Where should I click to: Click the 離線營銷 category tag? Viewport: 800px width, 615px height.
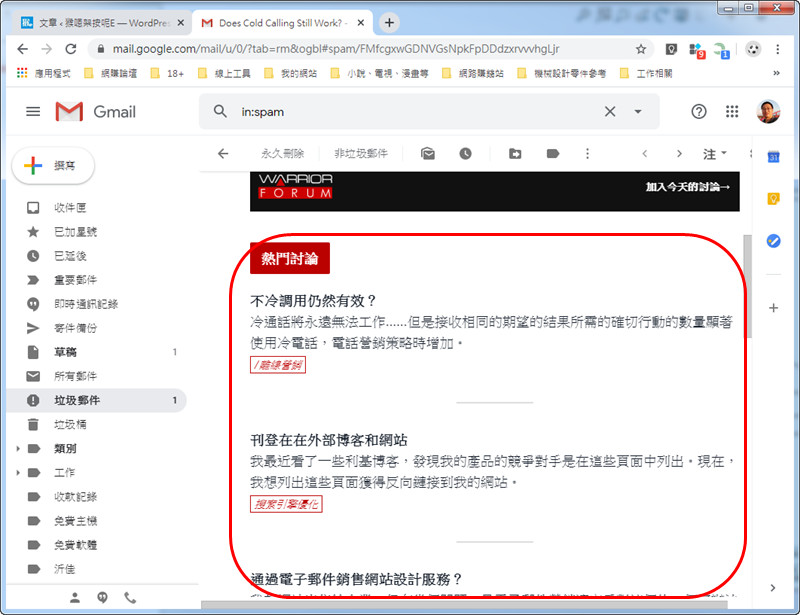point(278,365)
